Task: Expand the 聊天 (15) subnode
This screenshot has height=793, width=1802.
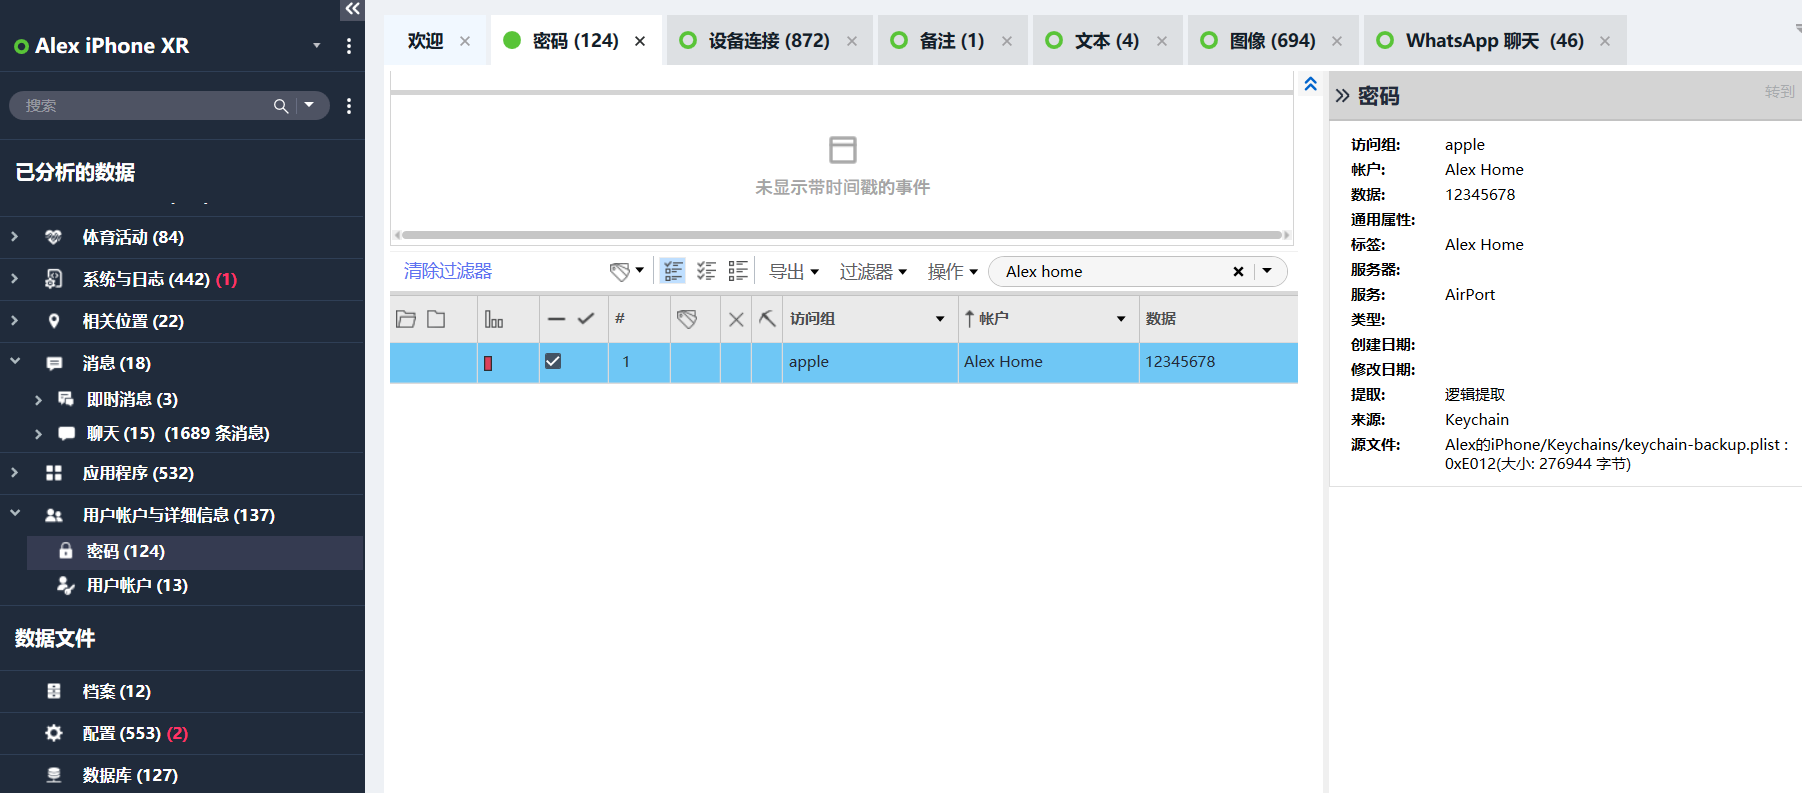Action: [x=38, y=434]
